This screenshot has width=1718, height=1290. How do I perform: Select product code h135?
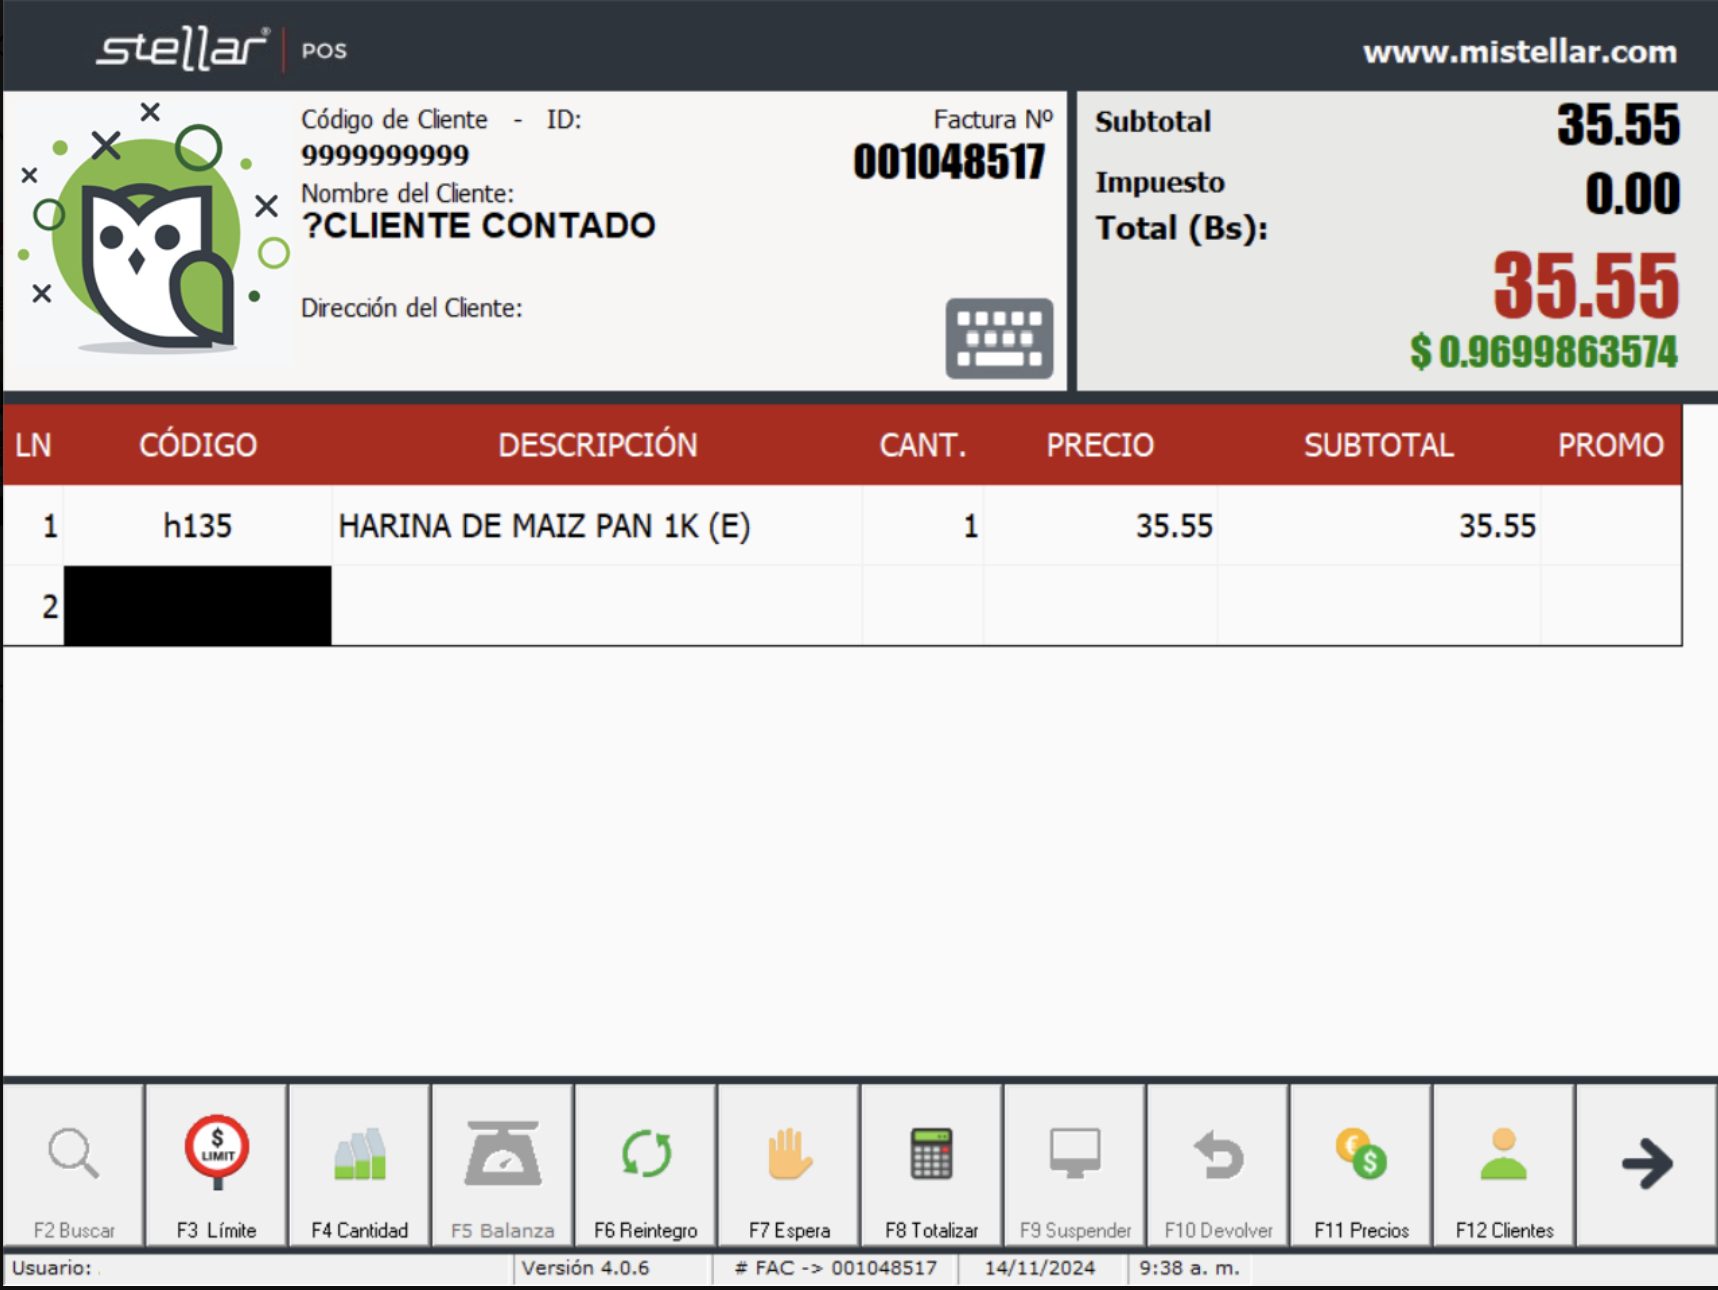point(197,525)
